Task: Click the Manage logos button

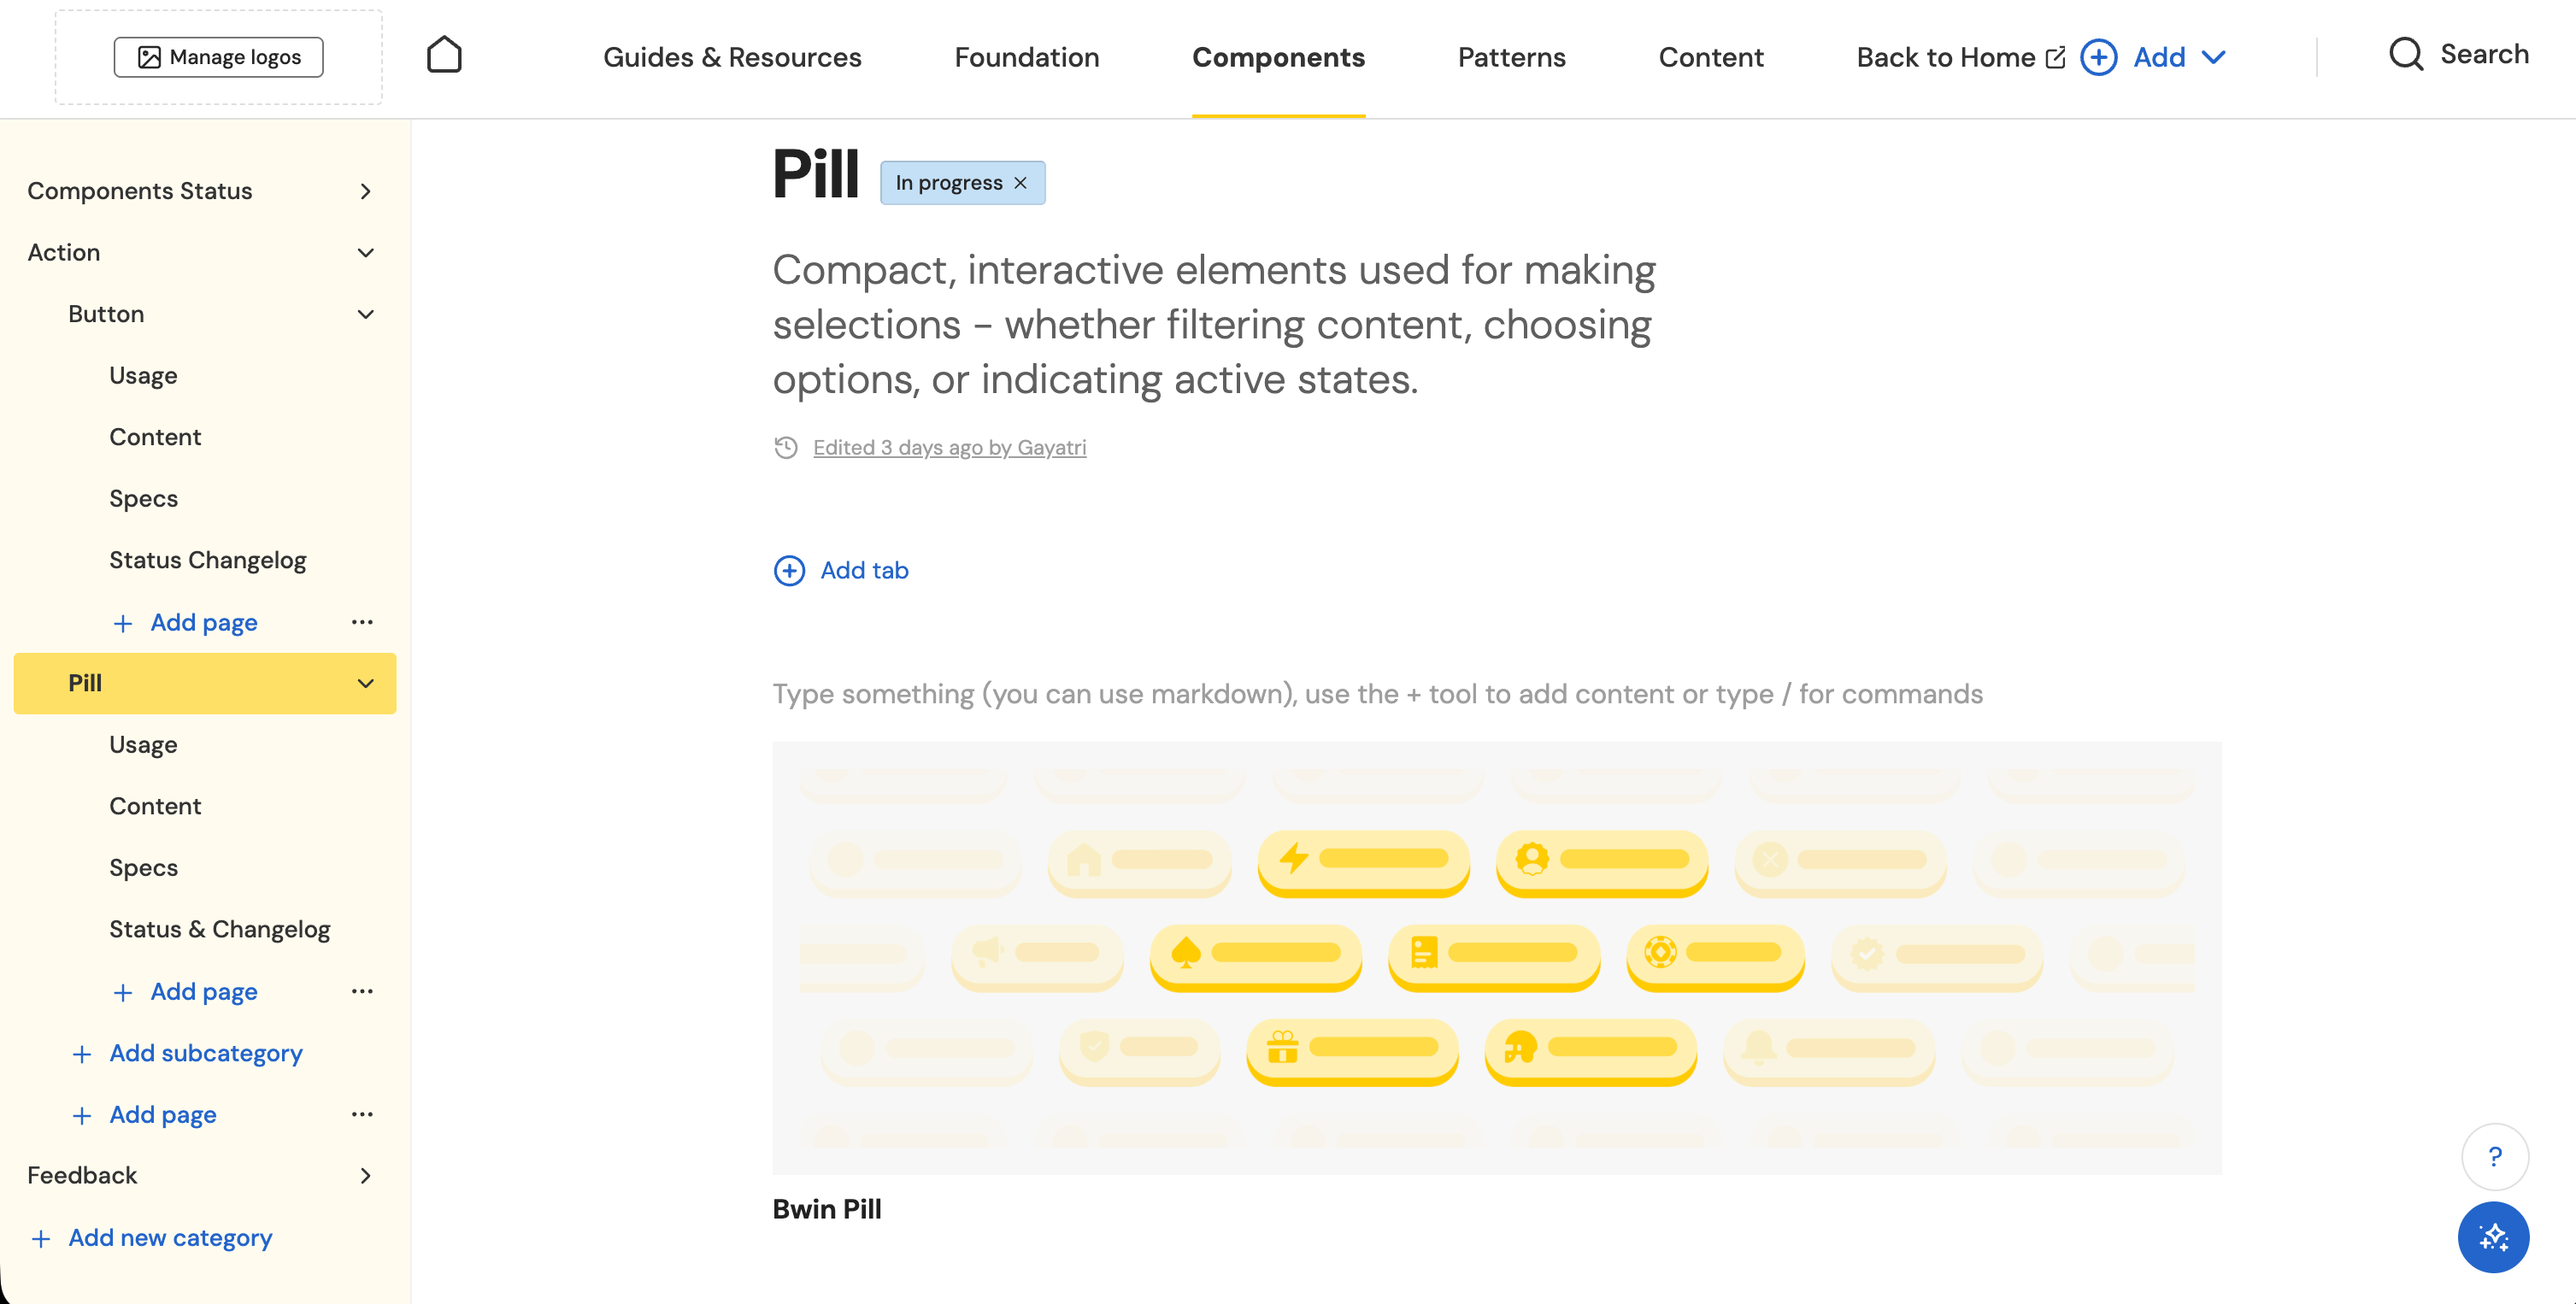Action: tap(219, 57)
